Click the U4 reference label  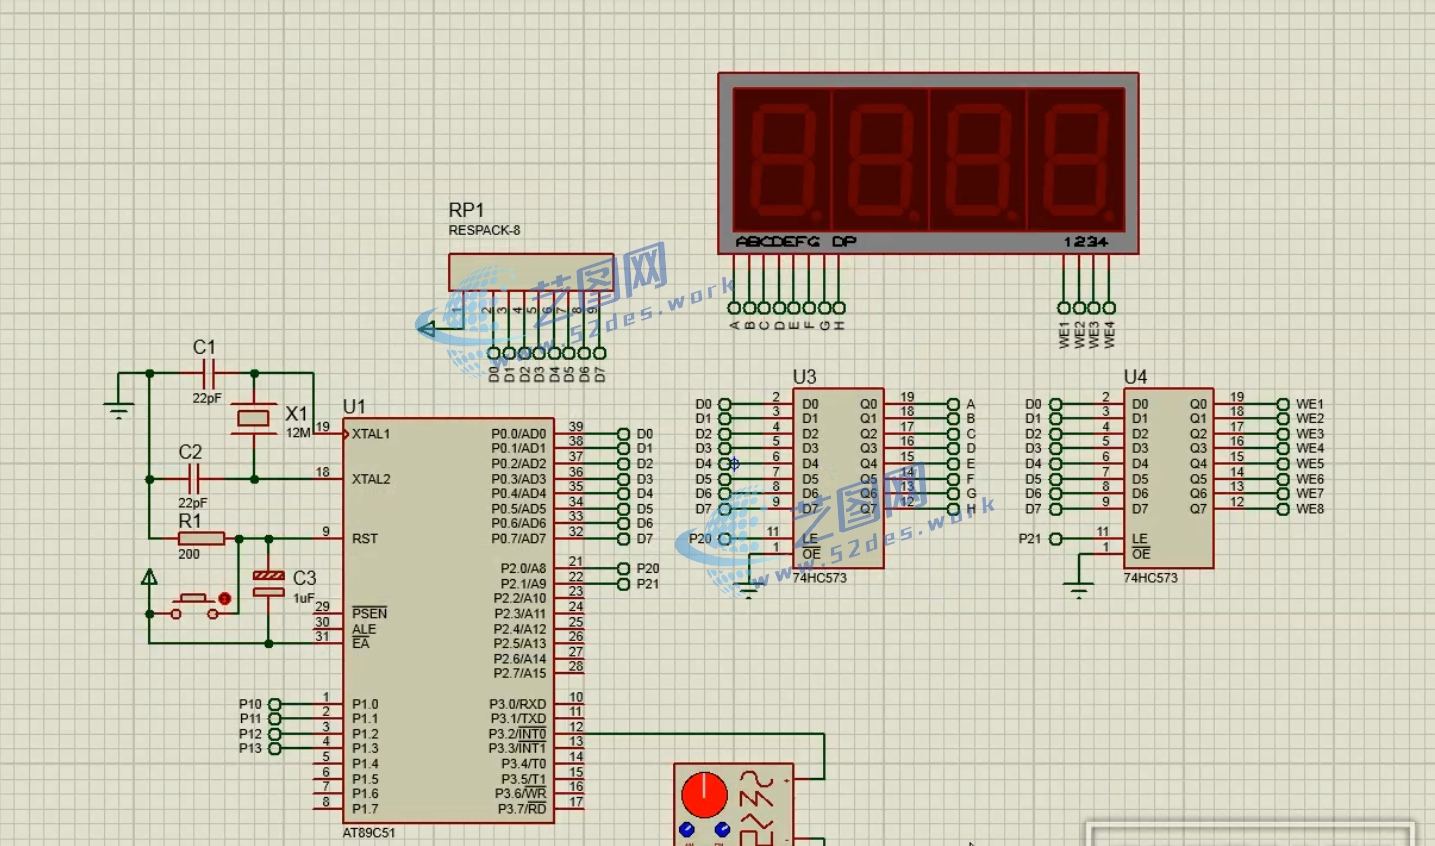(x=1135, y=376)
